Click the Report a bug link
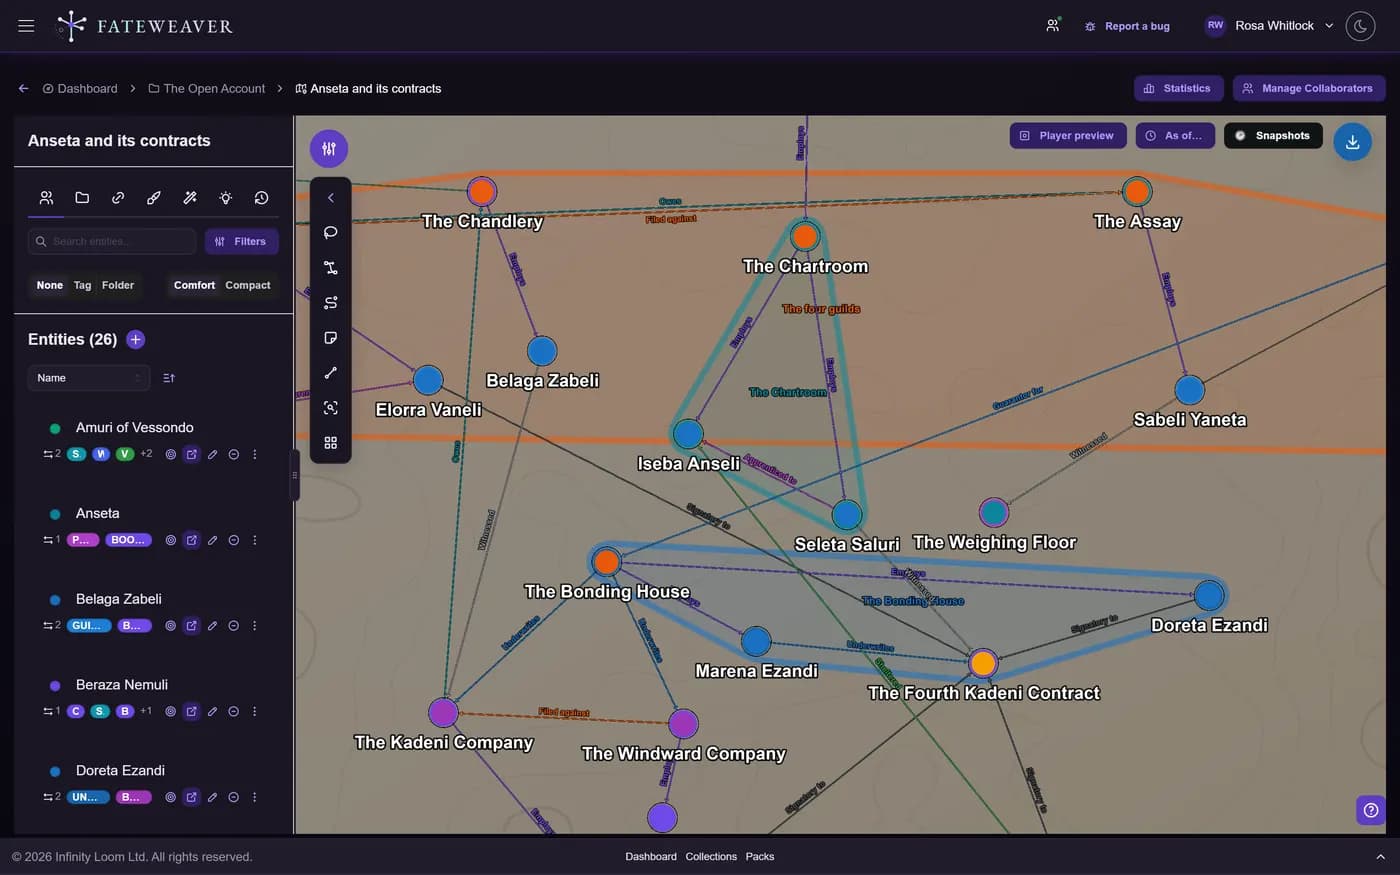Viewport: 1400px width, 875px height. click(x=1127, y=26)
